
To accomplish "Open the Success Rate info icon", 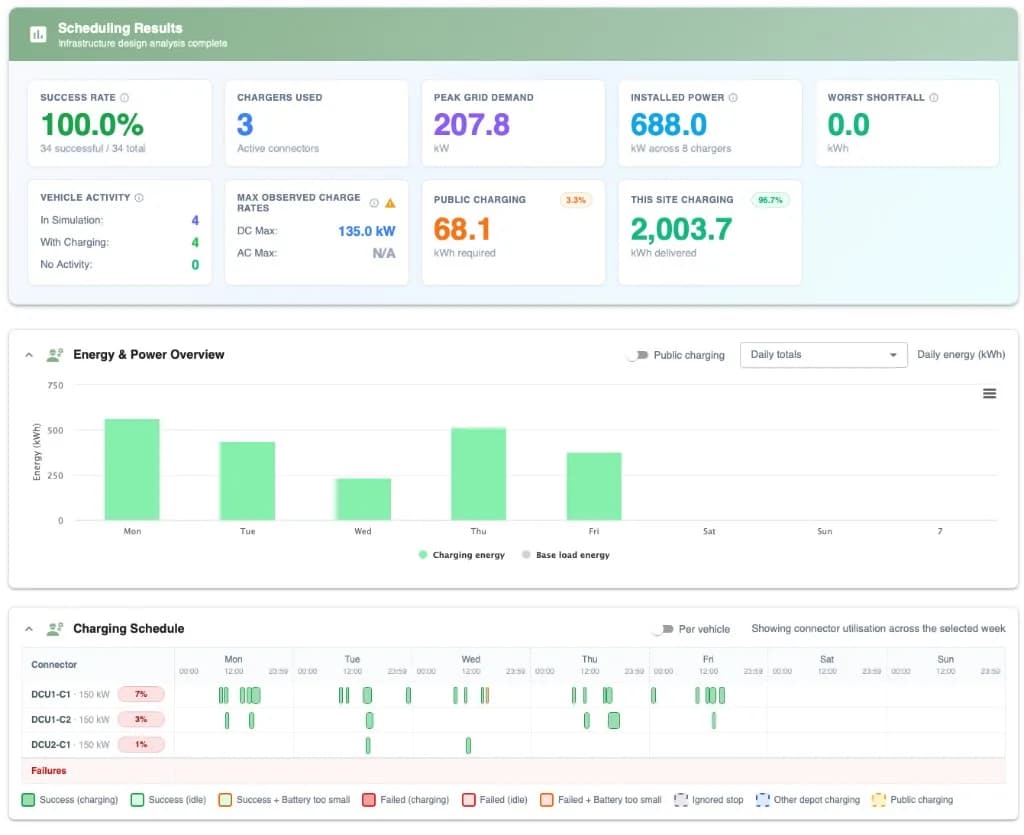I will (x=124, y=98).
